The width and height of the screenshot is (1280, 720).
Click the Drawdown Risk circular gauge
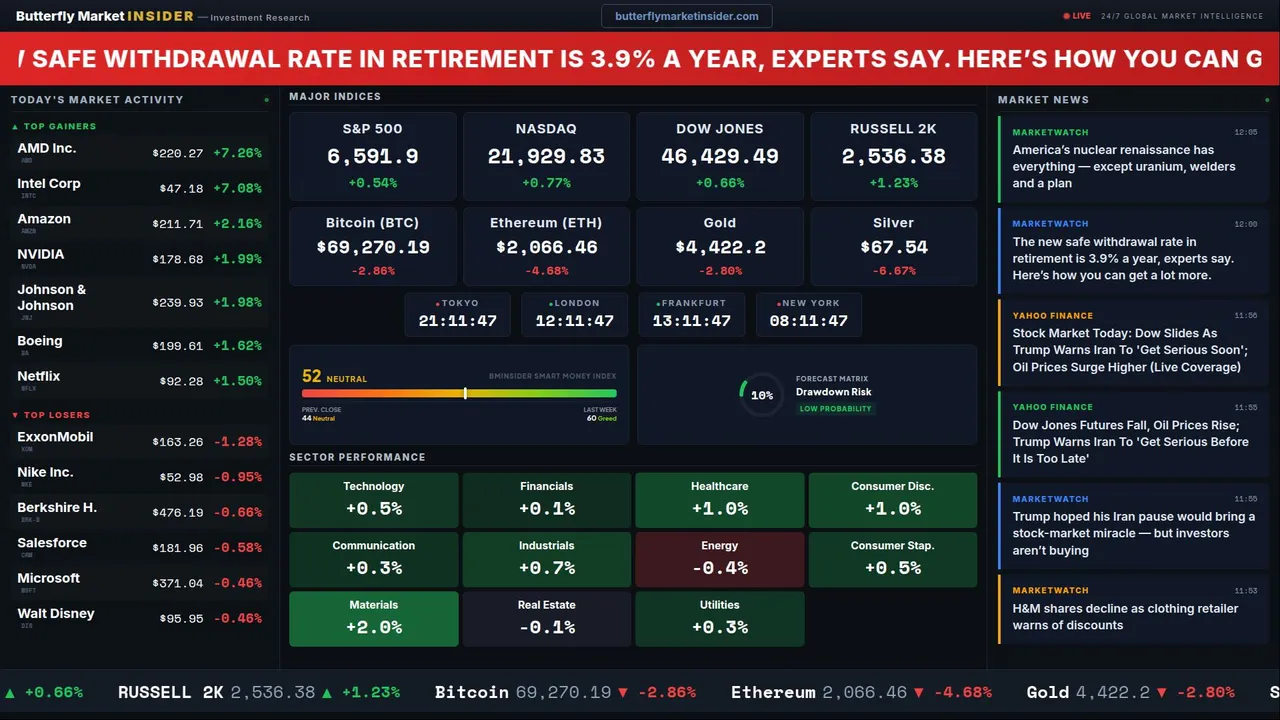click(x=761, y=395)
